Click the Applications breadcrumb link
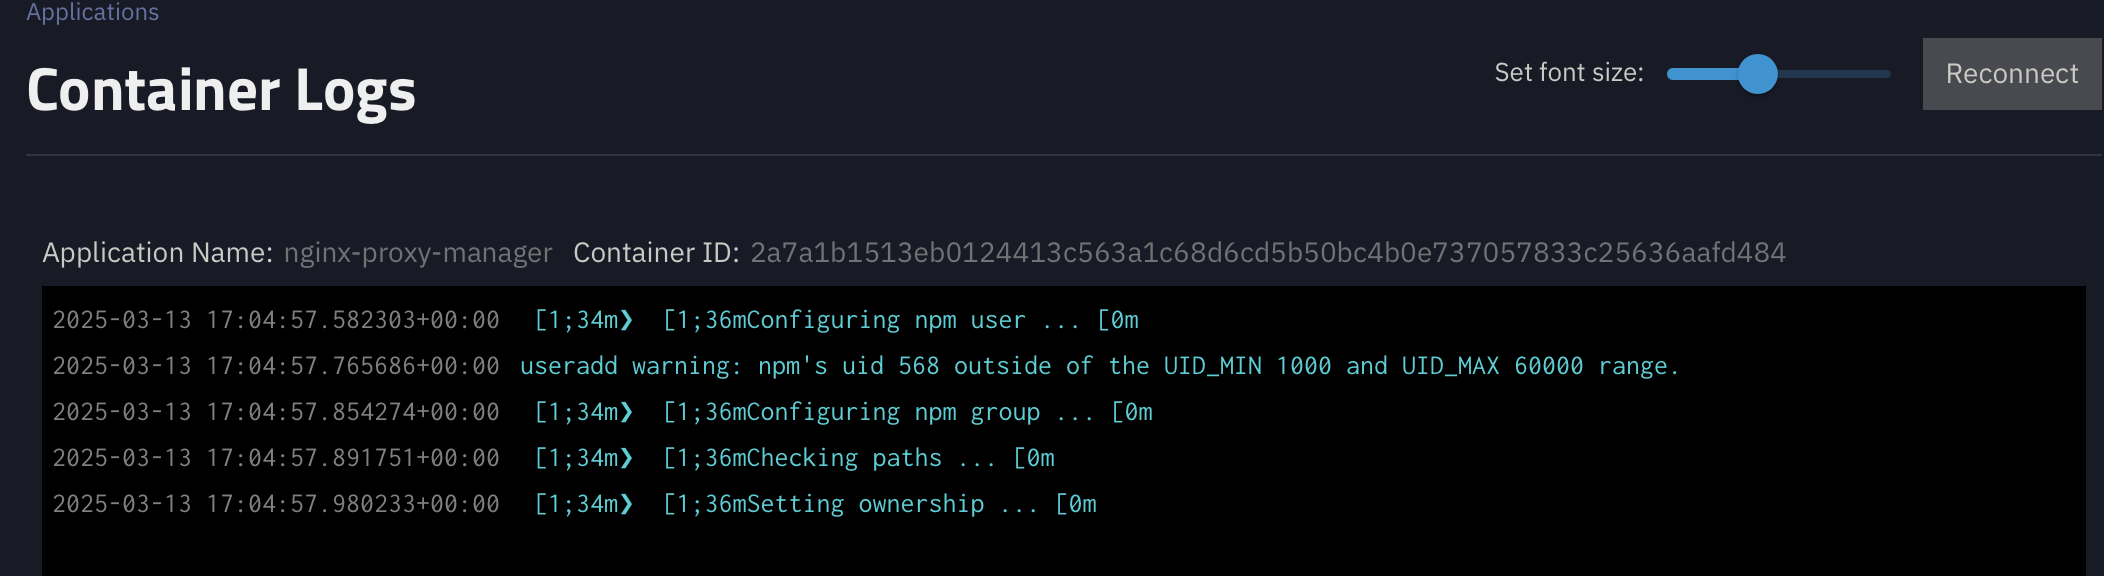2104x576 pixels. (x=92, y=12)
